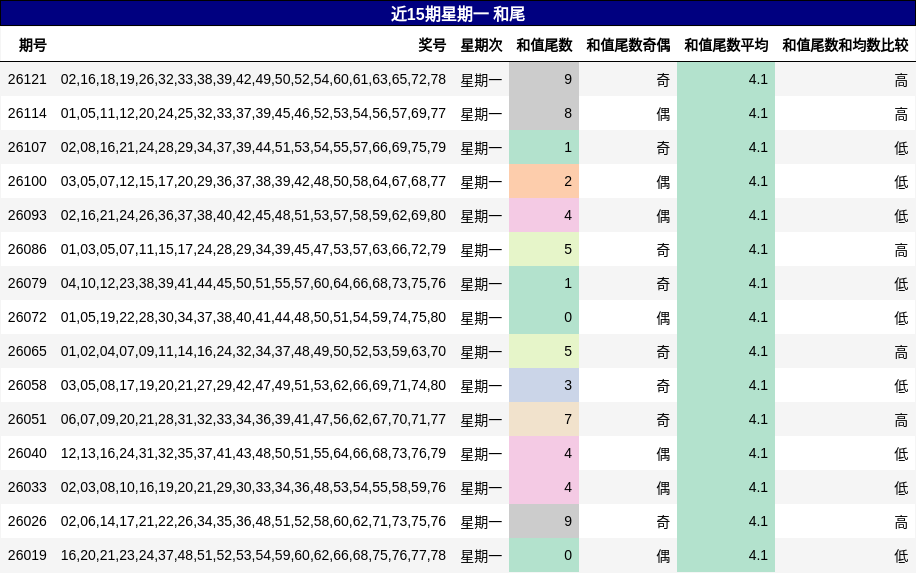Click the 和值尾数 column header
The width and height of the screenshot is (916, 573).
coord(544,45)
